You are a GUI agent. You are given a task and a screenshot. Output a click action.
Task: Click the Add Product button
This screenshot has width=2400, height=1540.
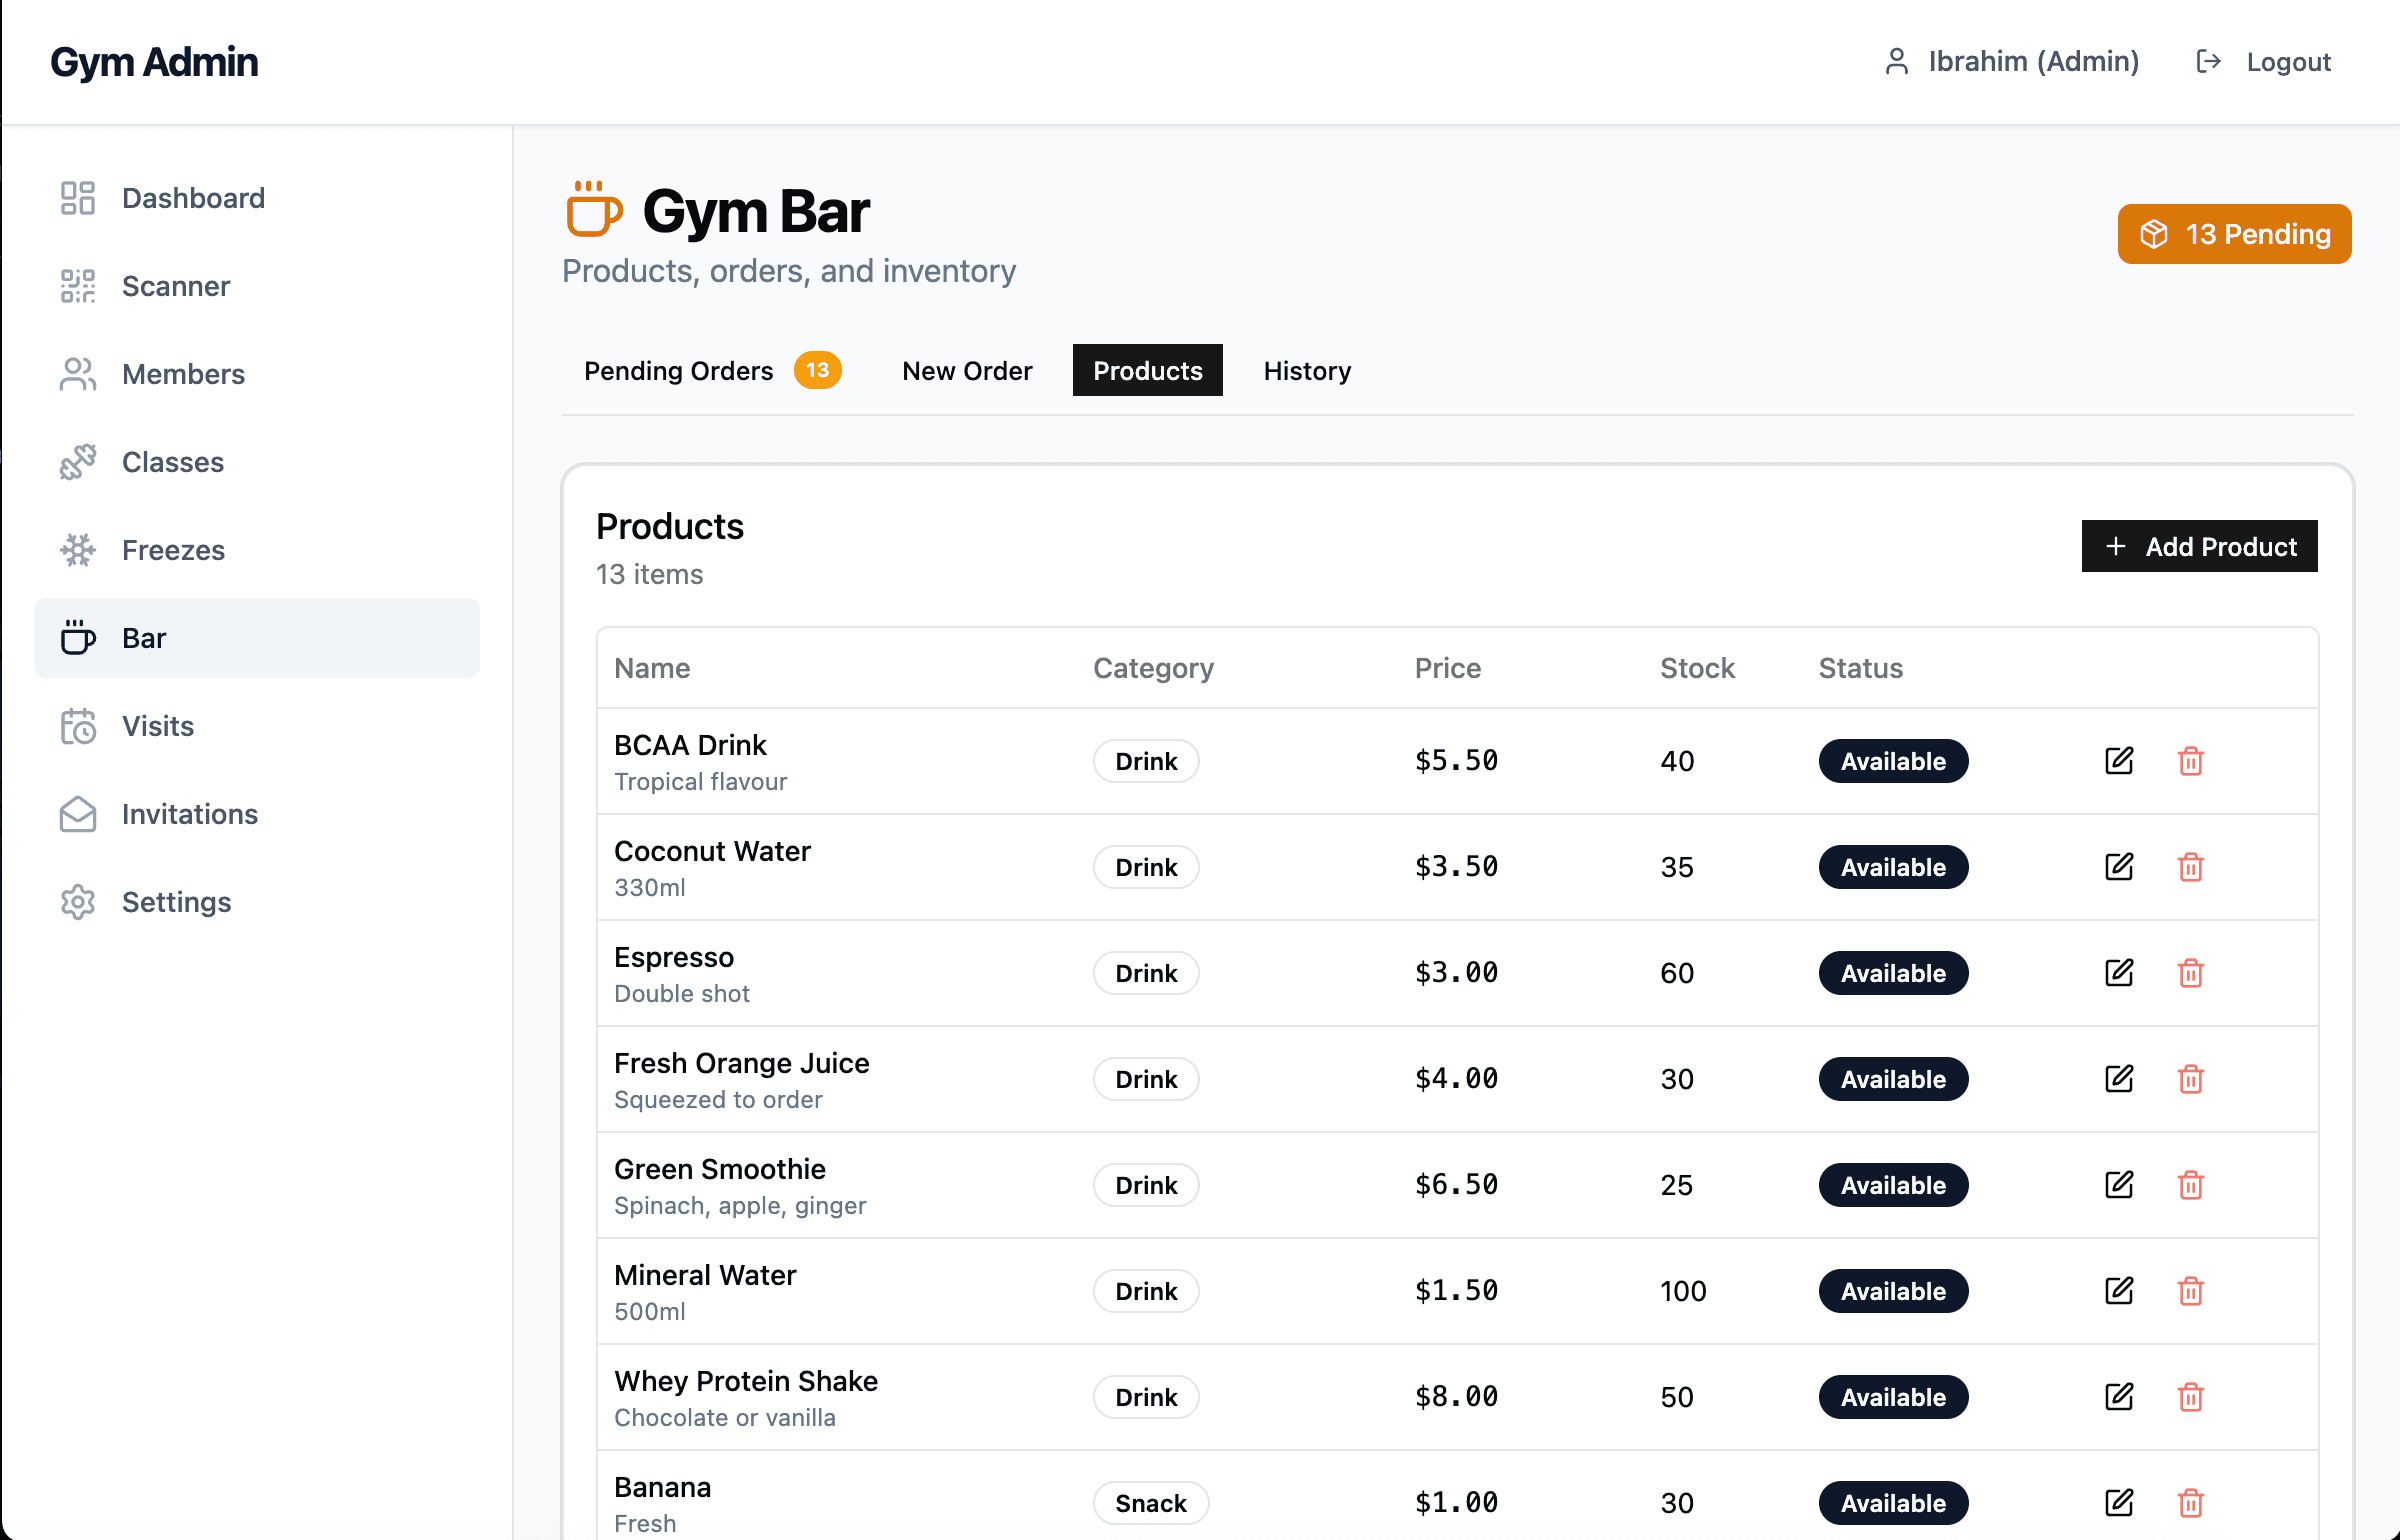[2199, 546]
